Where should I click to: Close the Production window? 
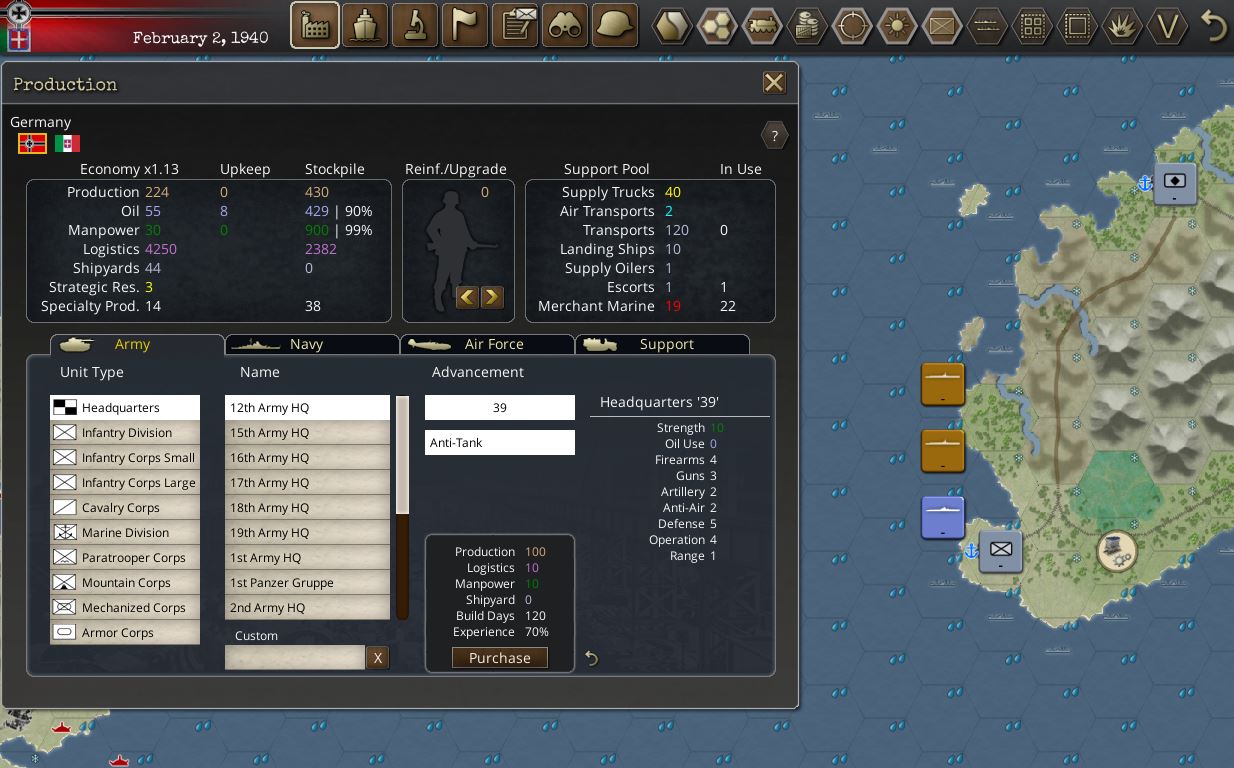[x=774, y=83]
